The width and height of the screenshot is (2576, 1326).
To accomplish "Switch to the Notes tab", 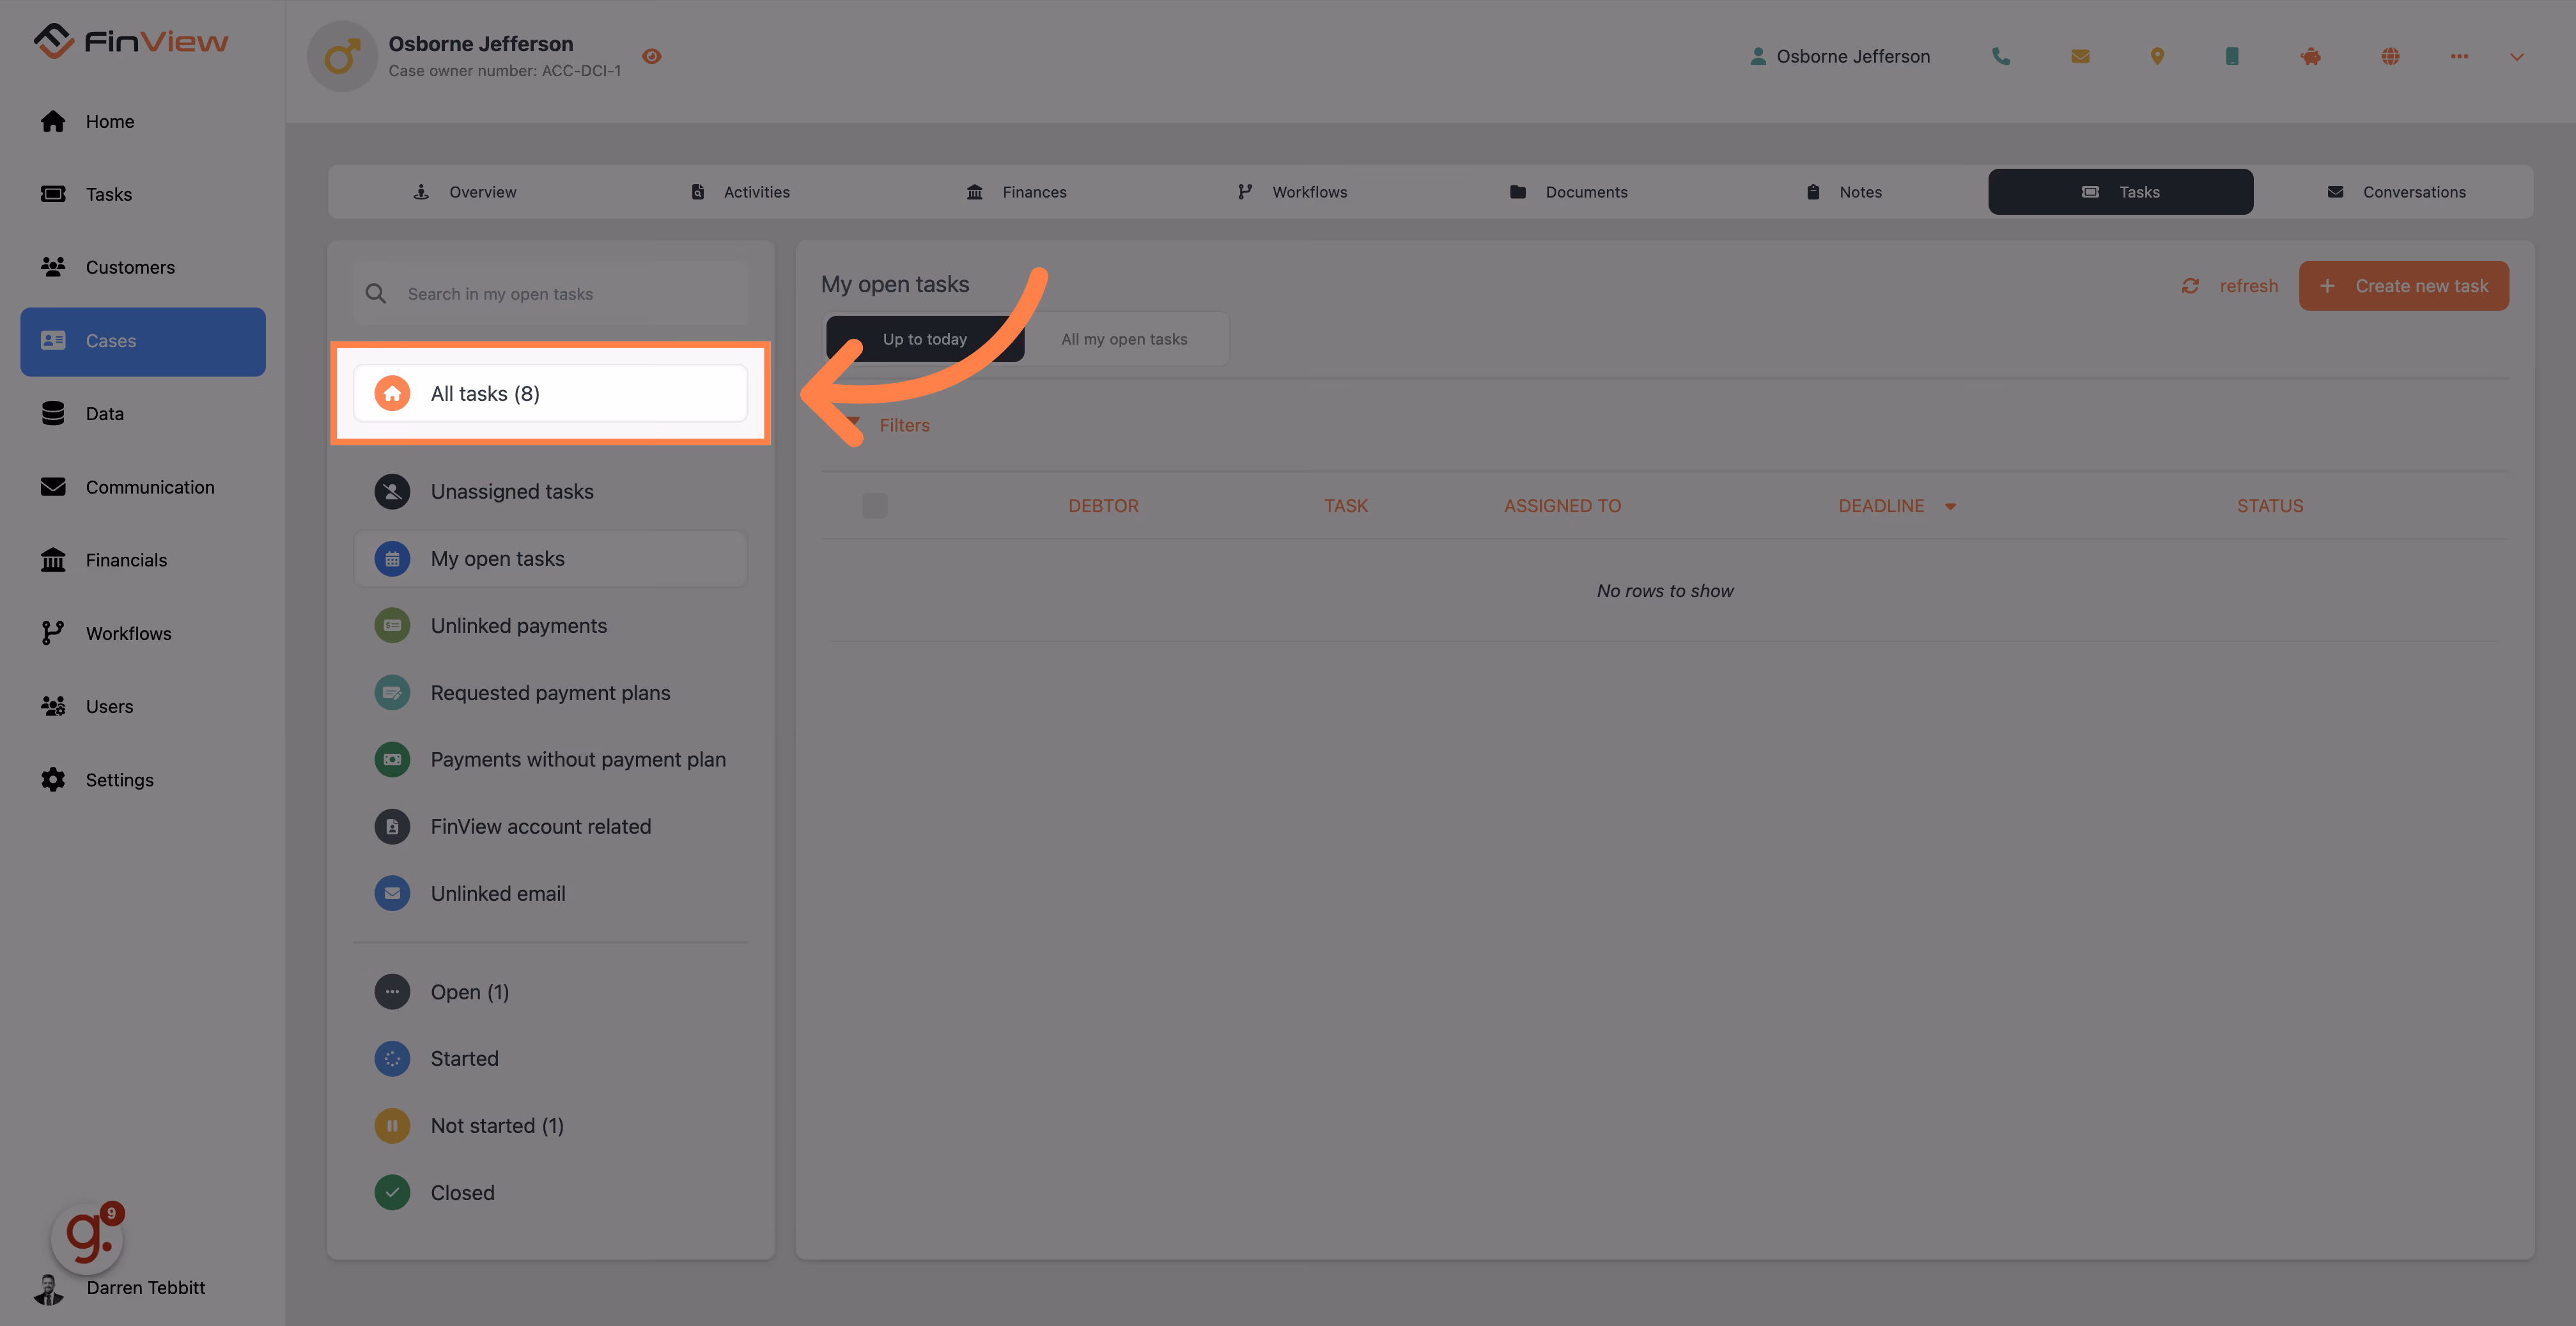I will 1844,192.
